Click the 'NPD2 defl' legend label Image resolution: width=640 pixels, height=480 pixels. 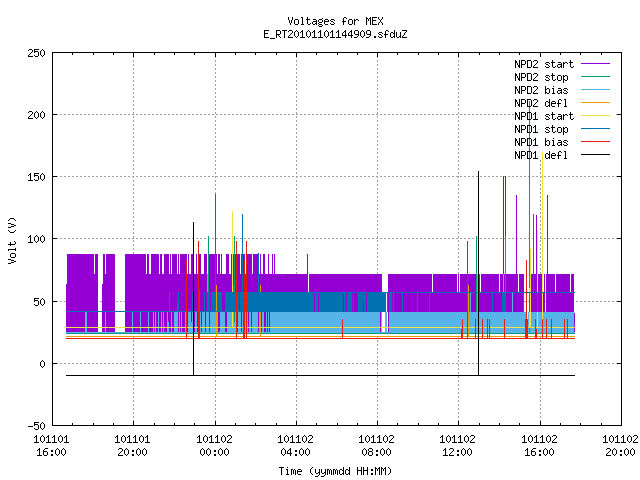pyautogui.click(x=541, y=103)
